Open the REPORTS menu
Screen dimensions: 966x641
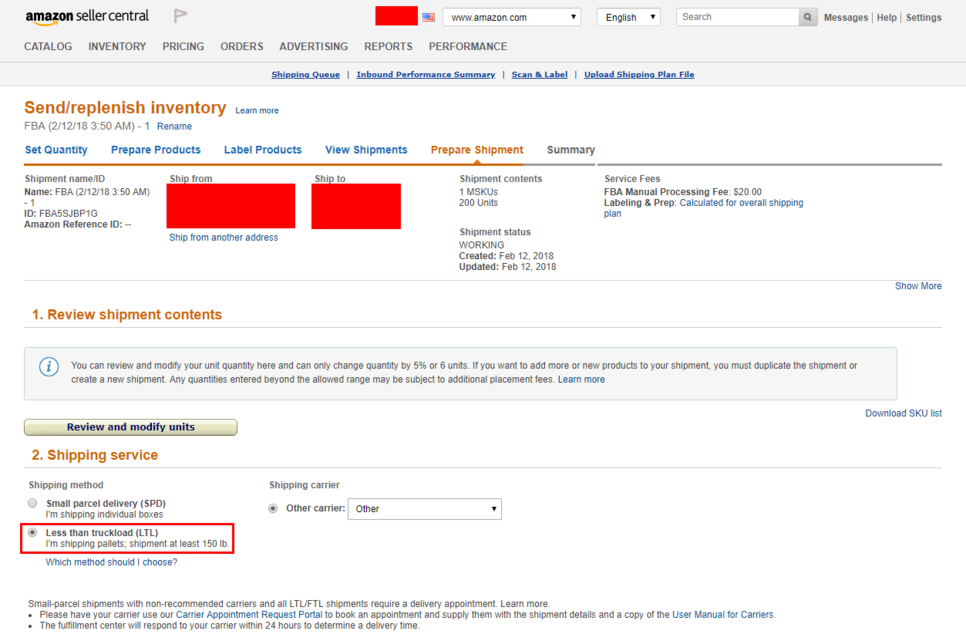388,46
